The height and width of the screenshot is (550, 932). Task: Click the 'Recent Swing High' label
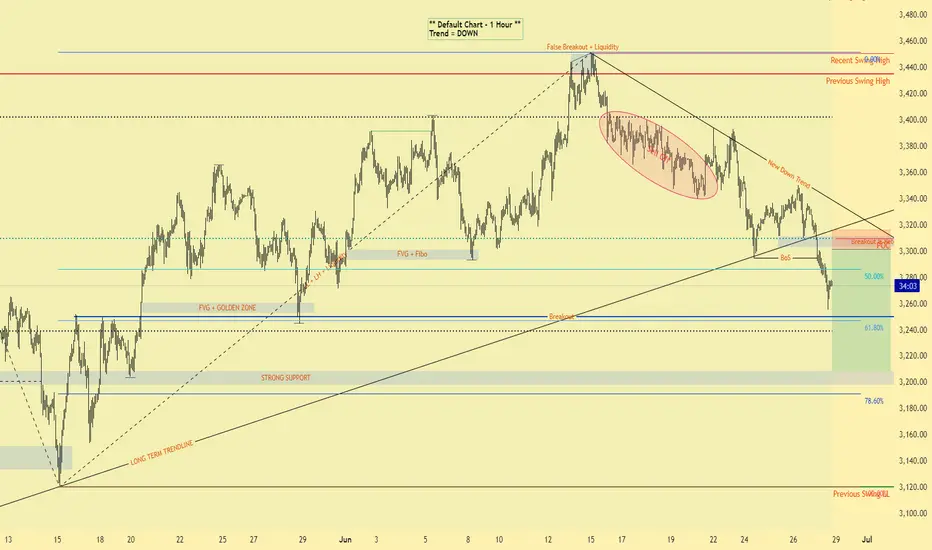click(x=859, y=61)
